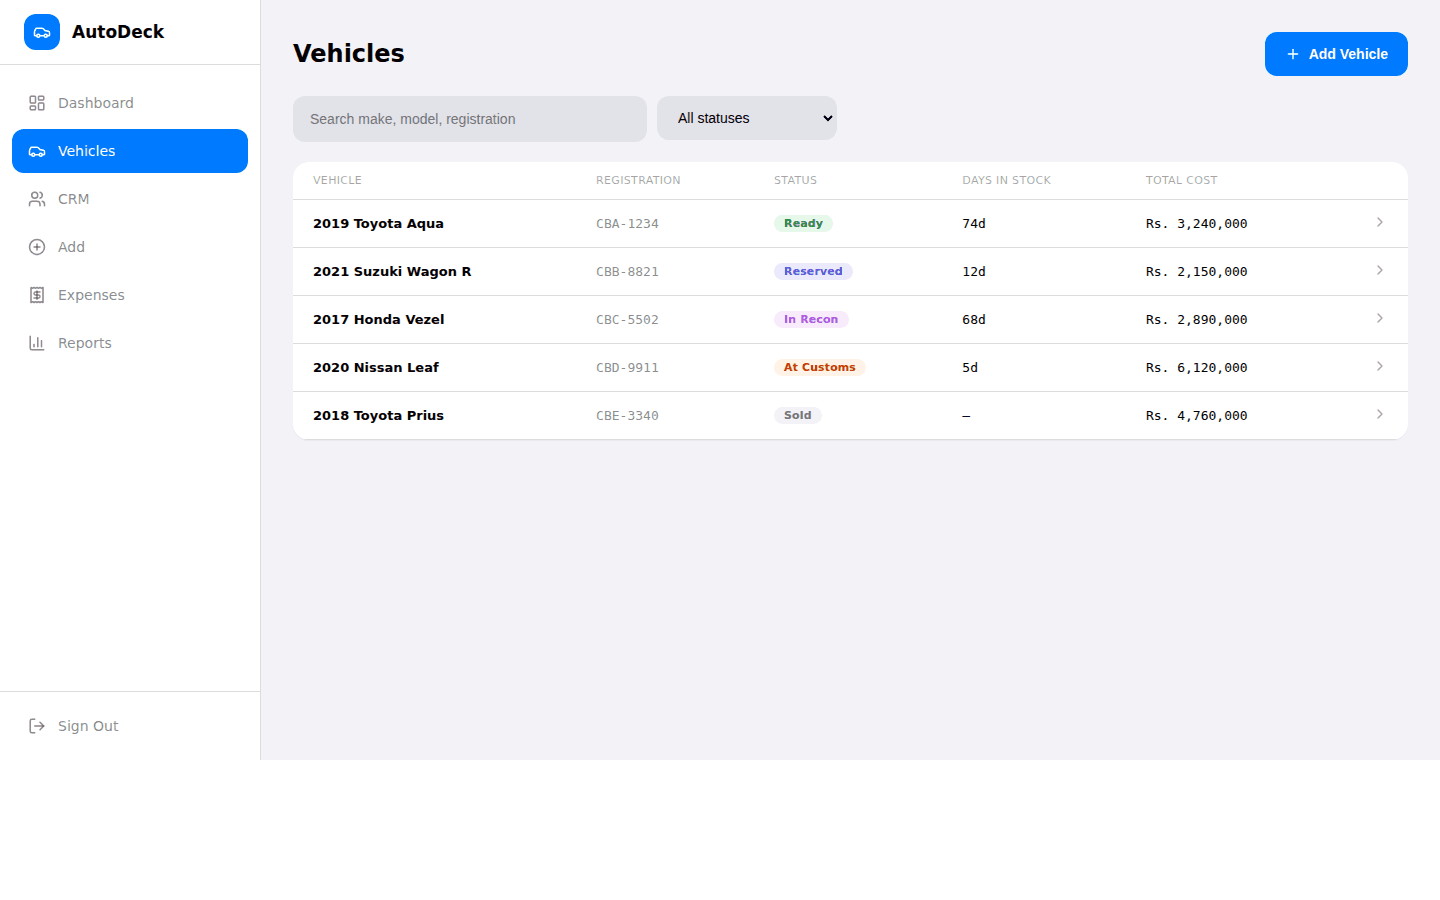The image size is (1440, 900).
Task: Expand the 2019 Toyota Aqua row chevron
Action: (1380, 222)
